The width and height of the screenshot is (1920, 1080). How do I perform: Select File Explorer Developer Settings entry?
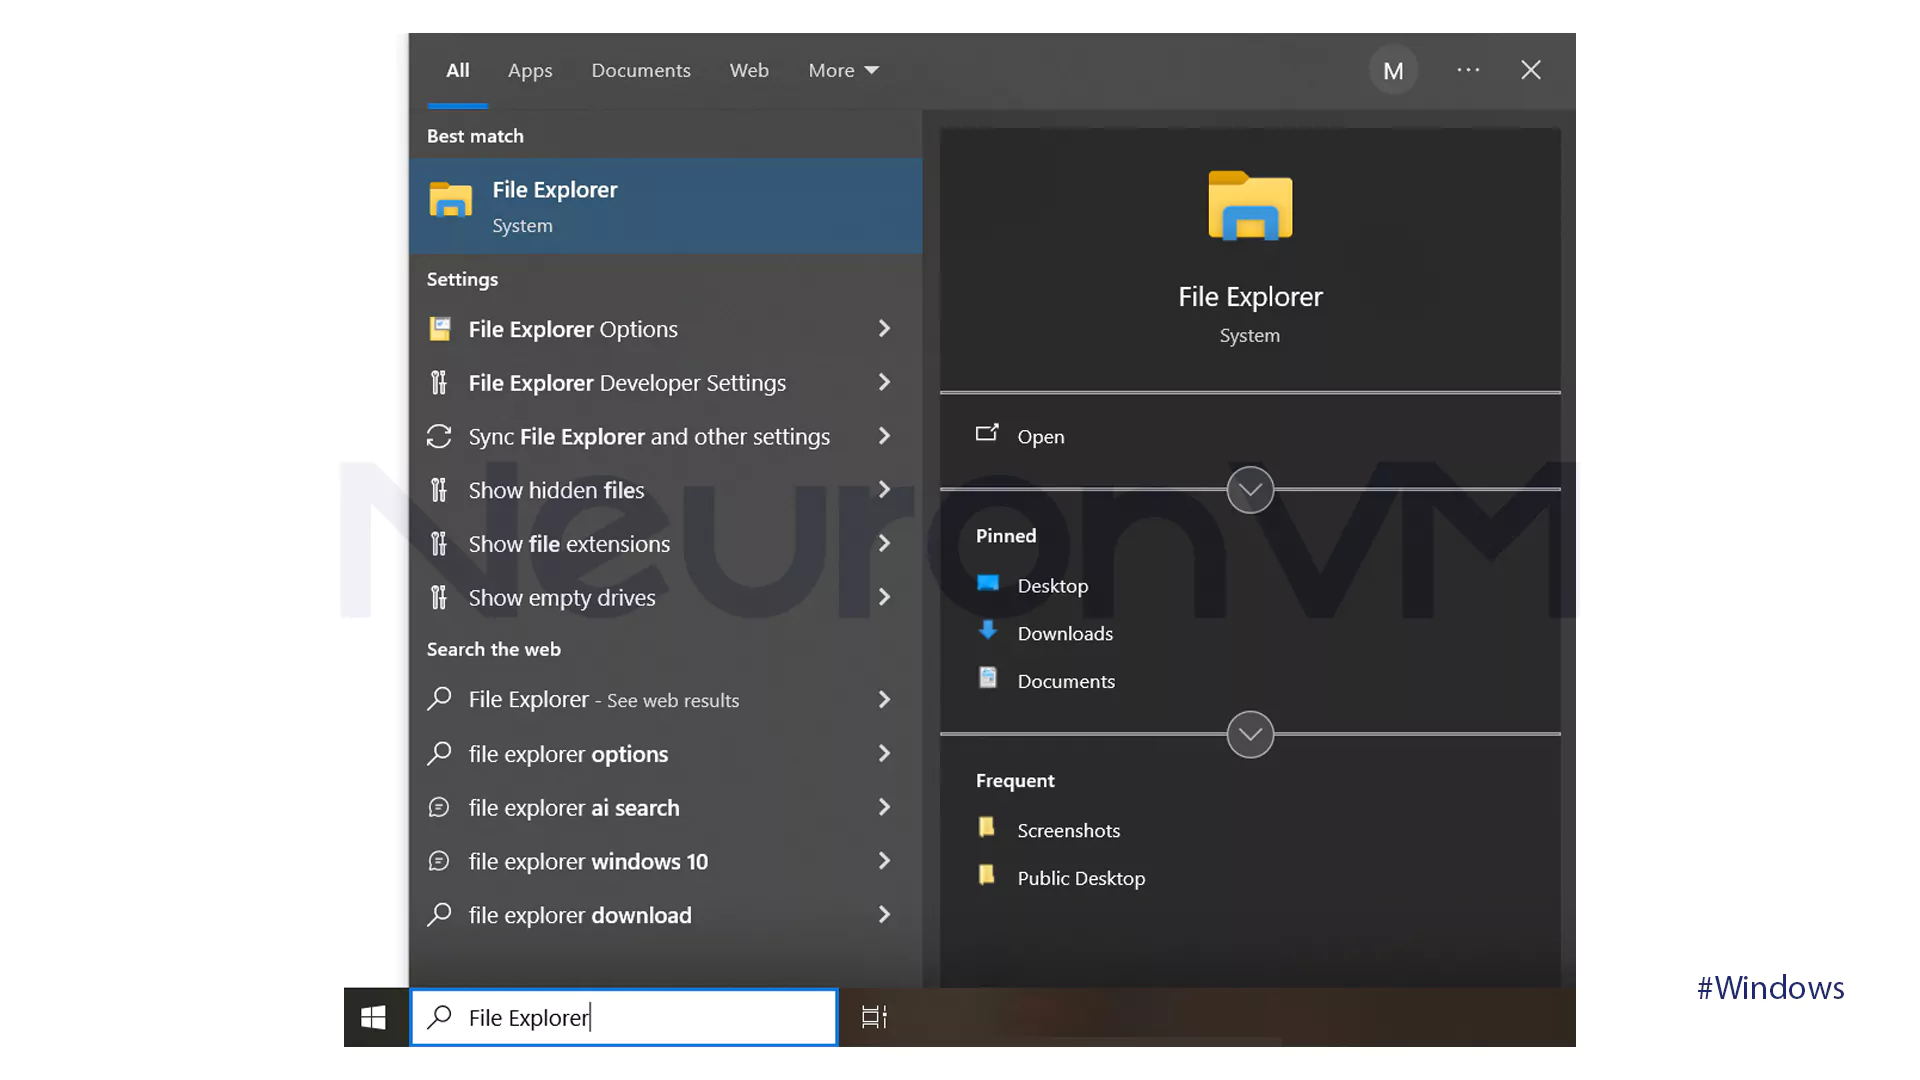click(666, 382)
